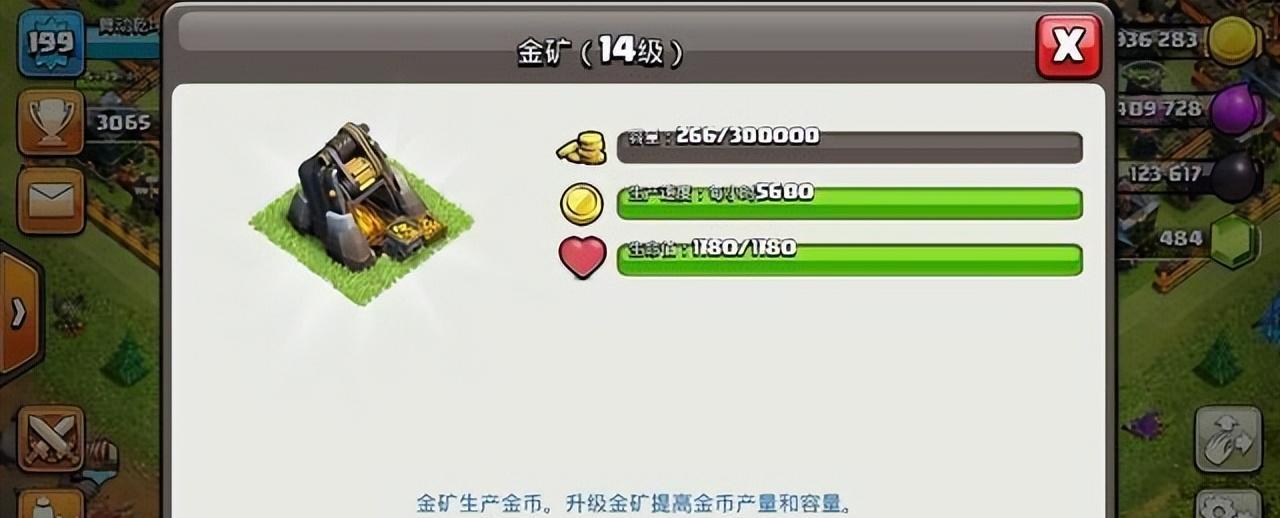
Task: Click the 金矿 (14级) dialog title
Action: 600,51
